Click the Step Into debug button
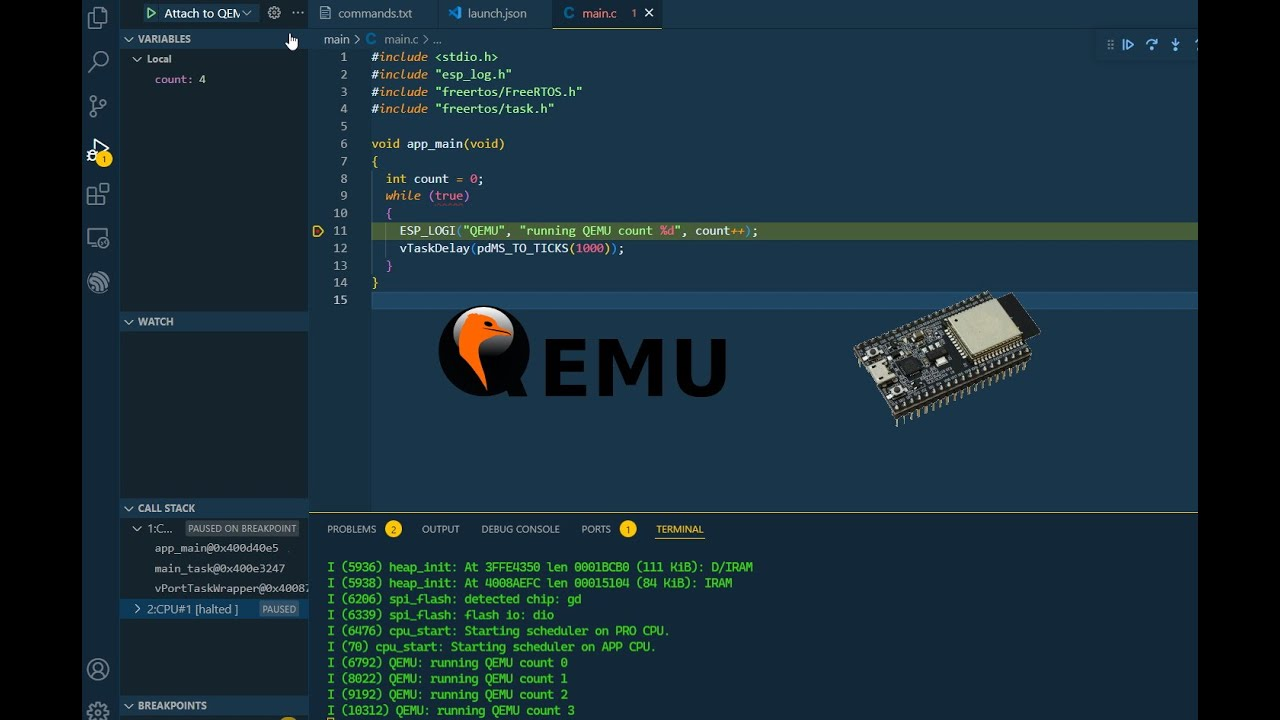The height and width of the screenshot is (720, 1280). pyautogui.click(x=1175, y=45)
